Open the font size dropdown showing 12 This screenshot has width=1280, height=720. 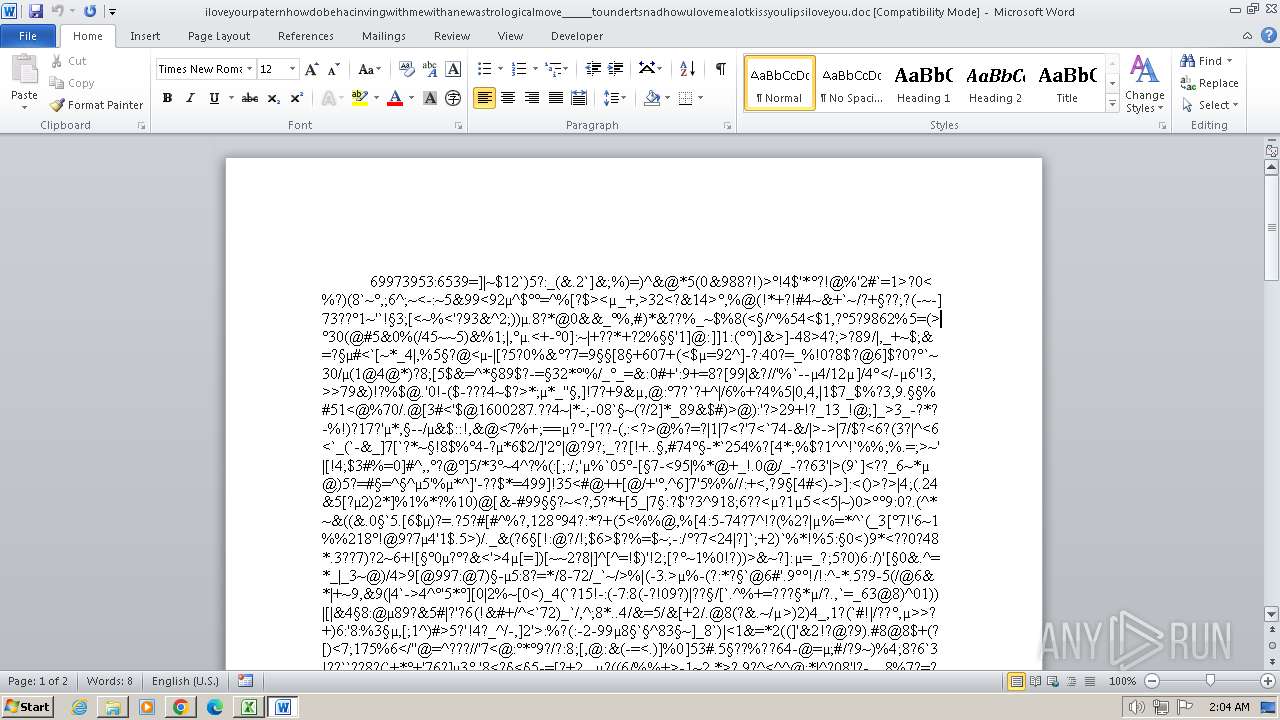click(293, 69)
